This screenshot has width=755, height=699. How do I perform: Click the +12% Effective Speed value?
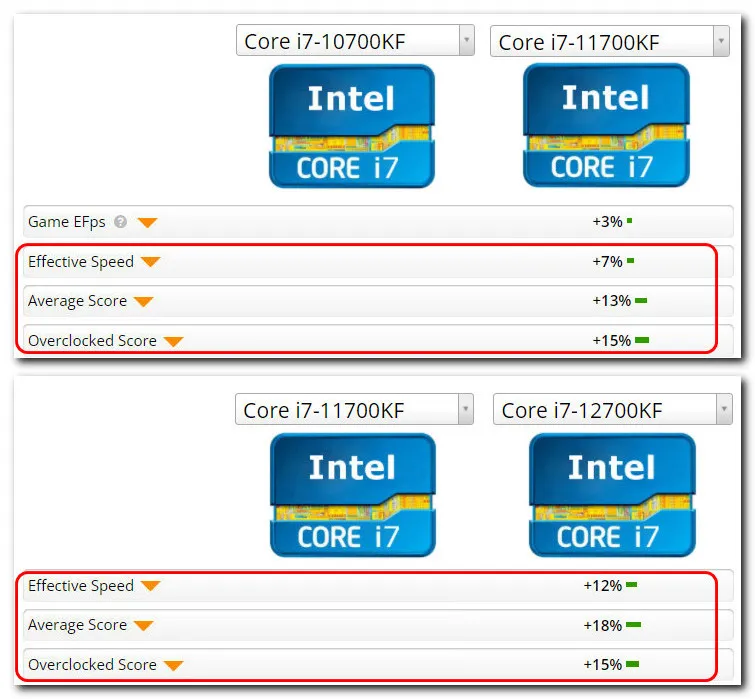tap(603, 586)
